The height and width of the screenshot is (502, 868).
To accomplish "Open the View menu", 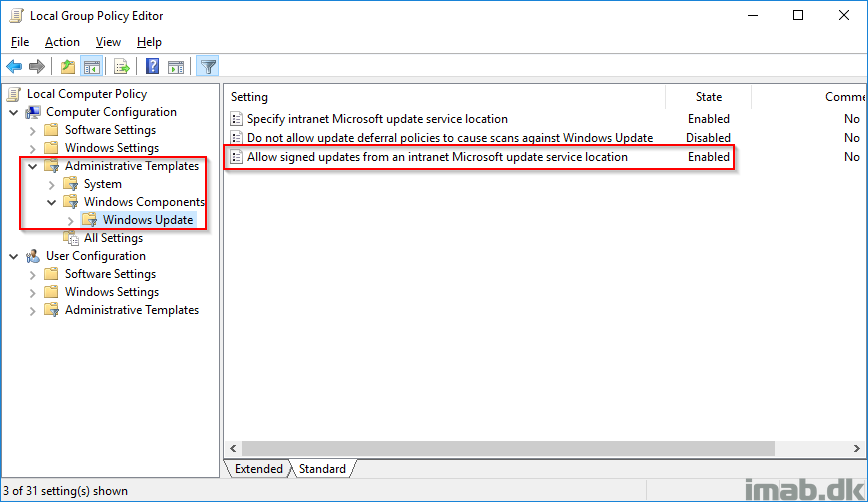I will tap(108, 42).
